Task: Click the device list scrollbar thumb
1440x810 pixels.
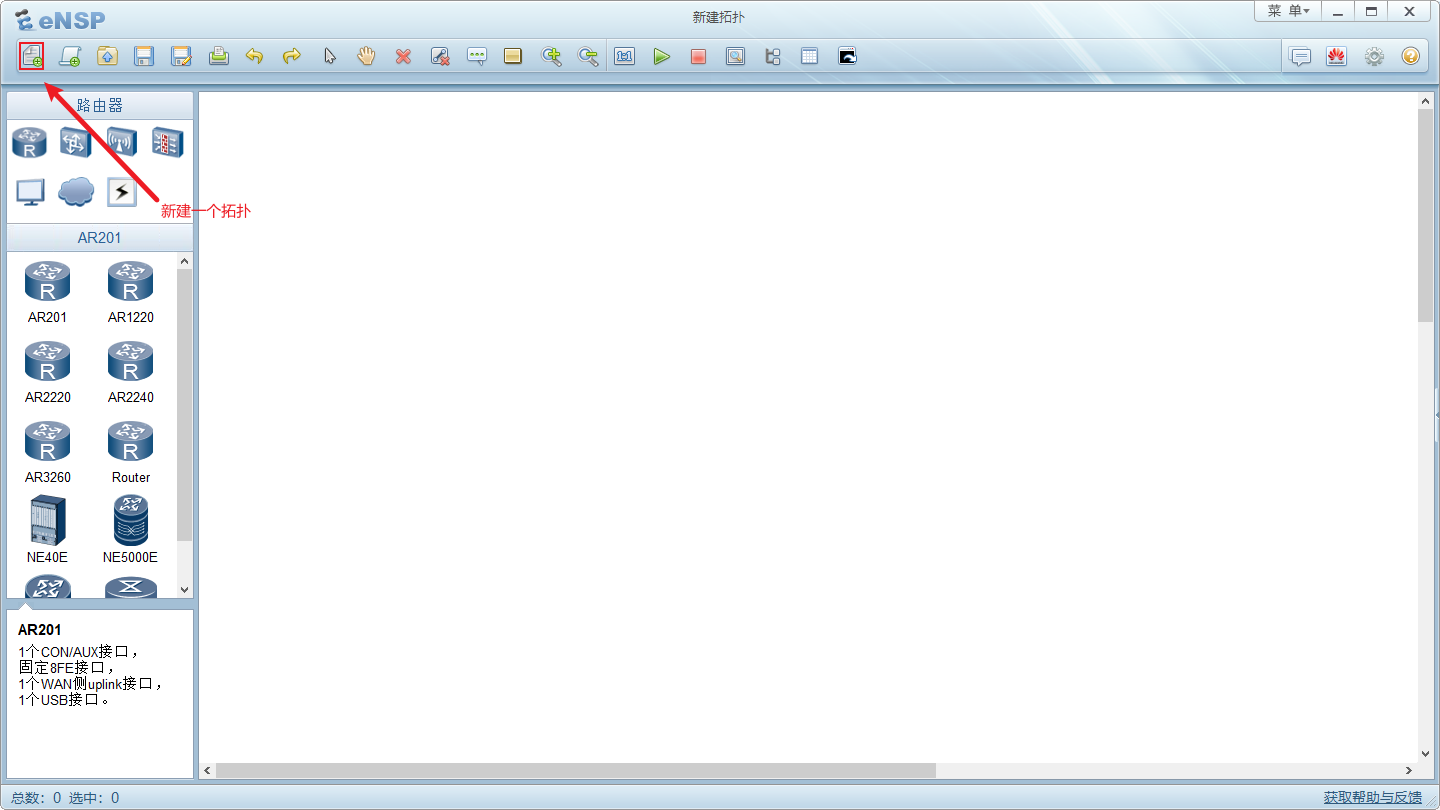Action: [x=184, y=404]
